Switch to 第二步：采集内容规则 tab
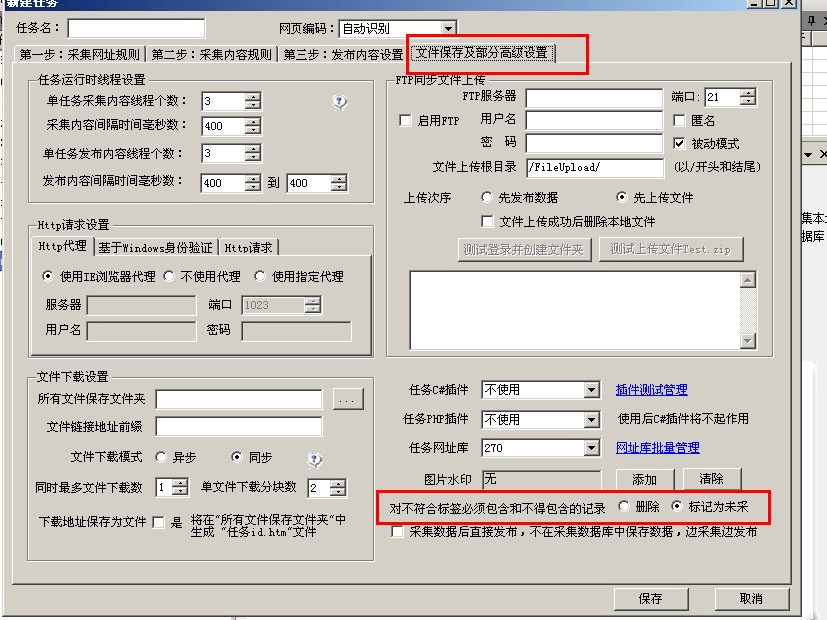The height and width of the screenshot is (620, 827). pos(211,54)
